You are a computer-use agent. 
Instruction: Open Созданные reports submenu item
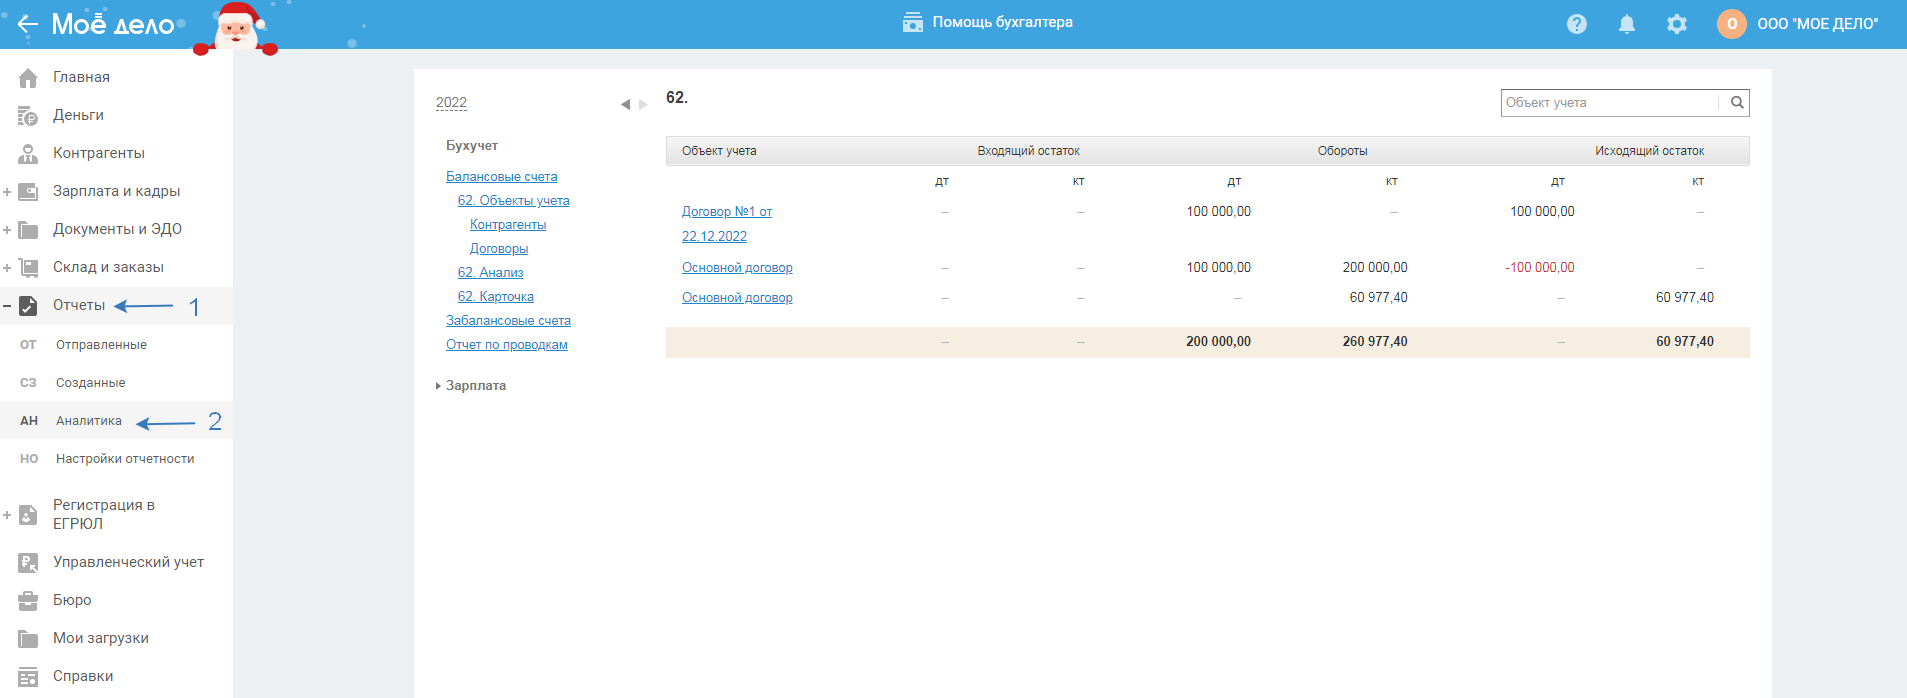[90, 383]
